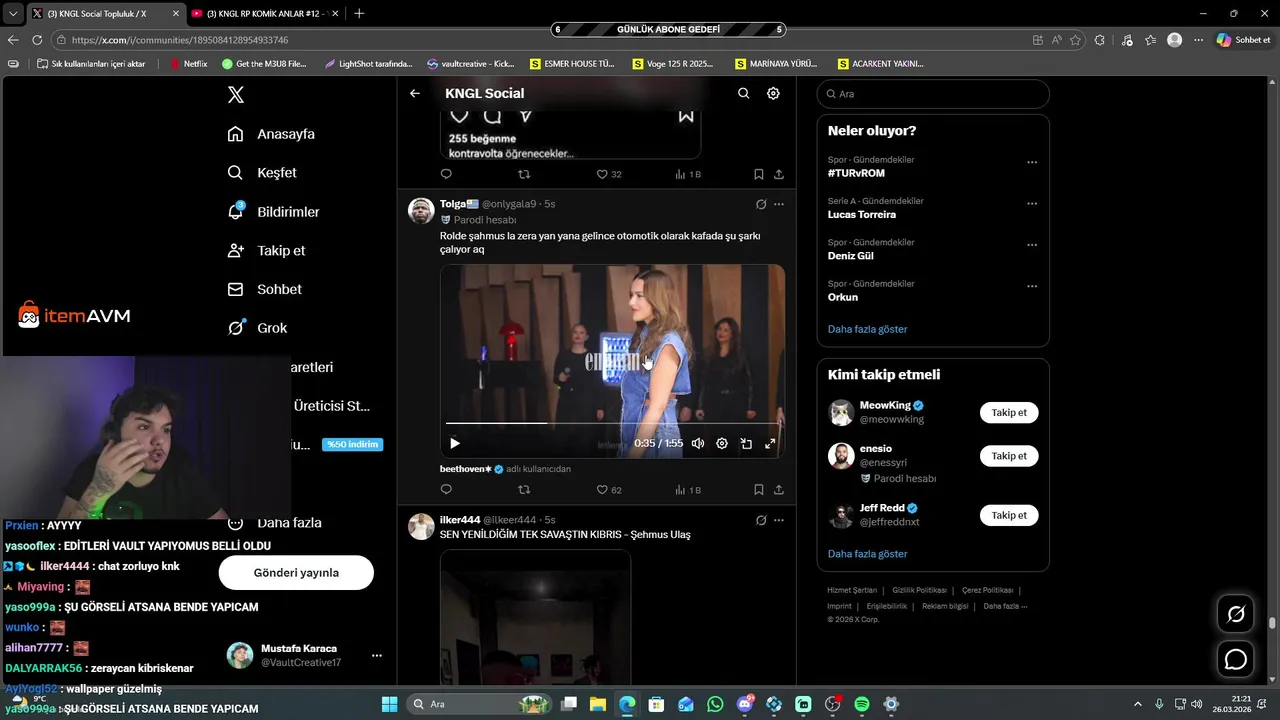Add page to favorites star icon
The width and height of the screenshot is (1280, 720).
1076,40
